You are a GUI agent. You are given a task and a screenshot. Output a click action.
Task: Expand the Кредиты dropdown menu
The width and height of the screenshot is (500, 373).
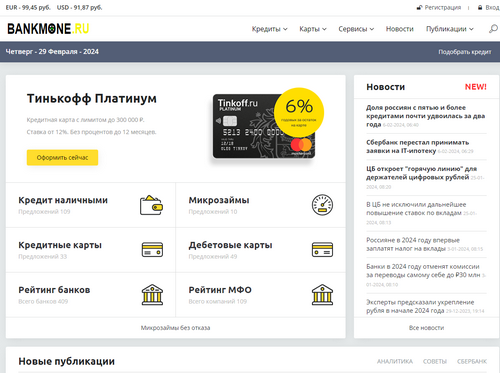coord(269,29)
